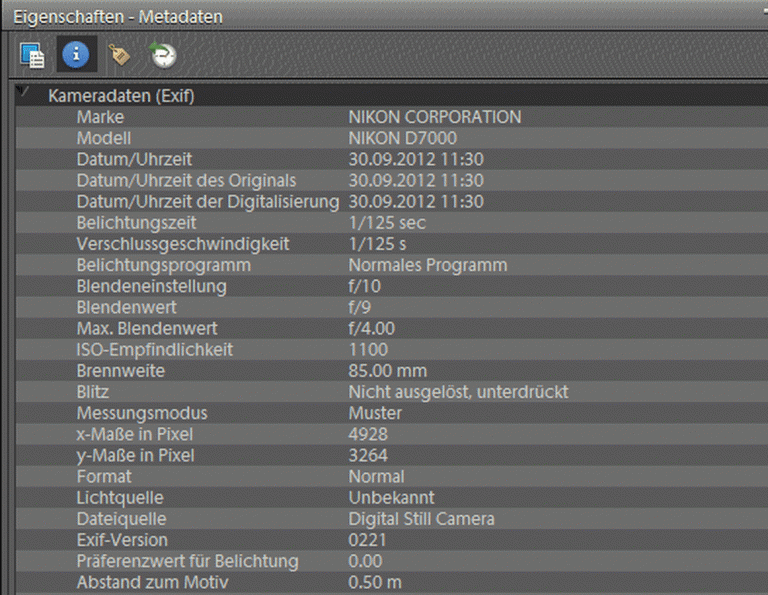The height and width of the screenshot is (595, 768).
Task: Select the blue metadata info icon
Action: point(76,54)
